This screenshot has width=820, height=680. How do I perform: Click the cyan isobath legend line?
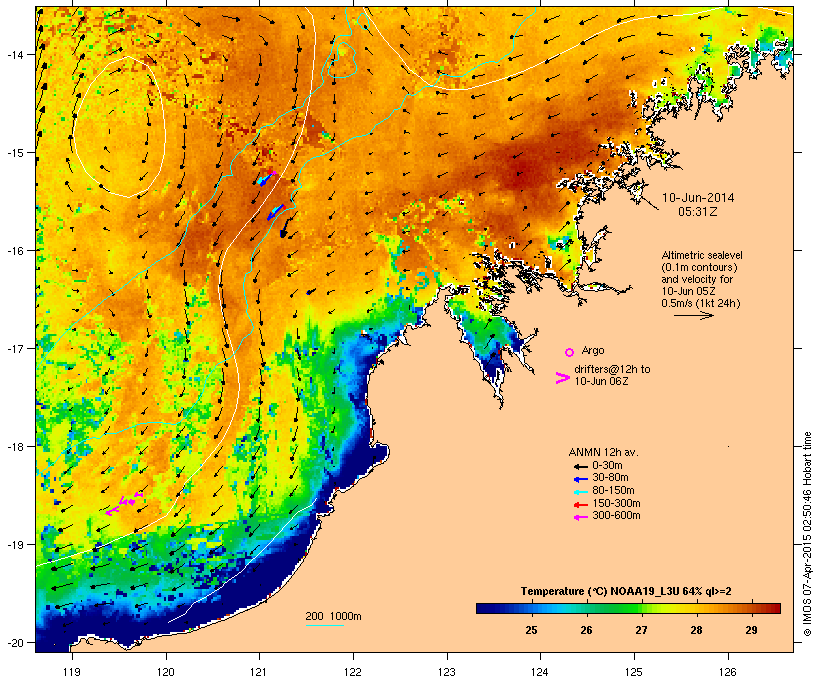[x=324, y=625]
